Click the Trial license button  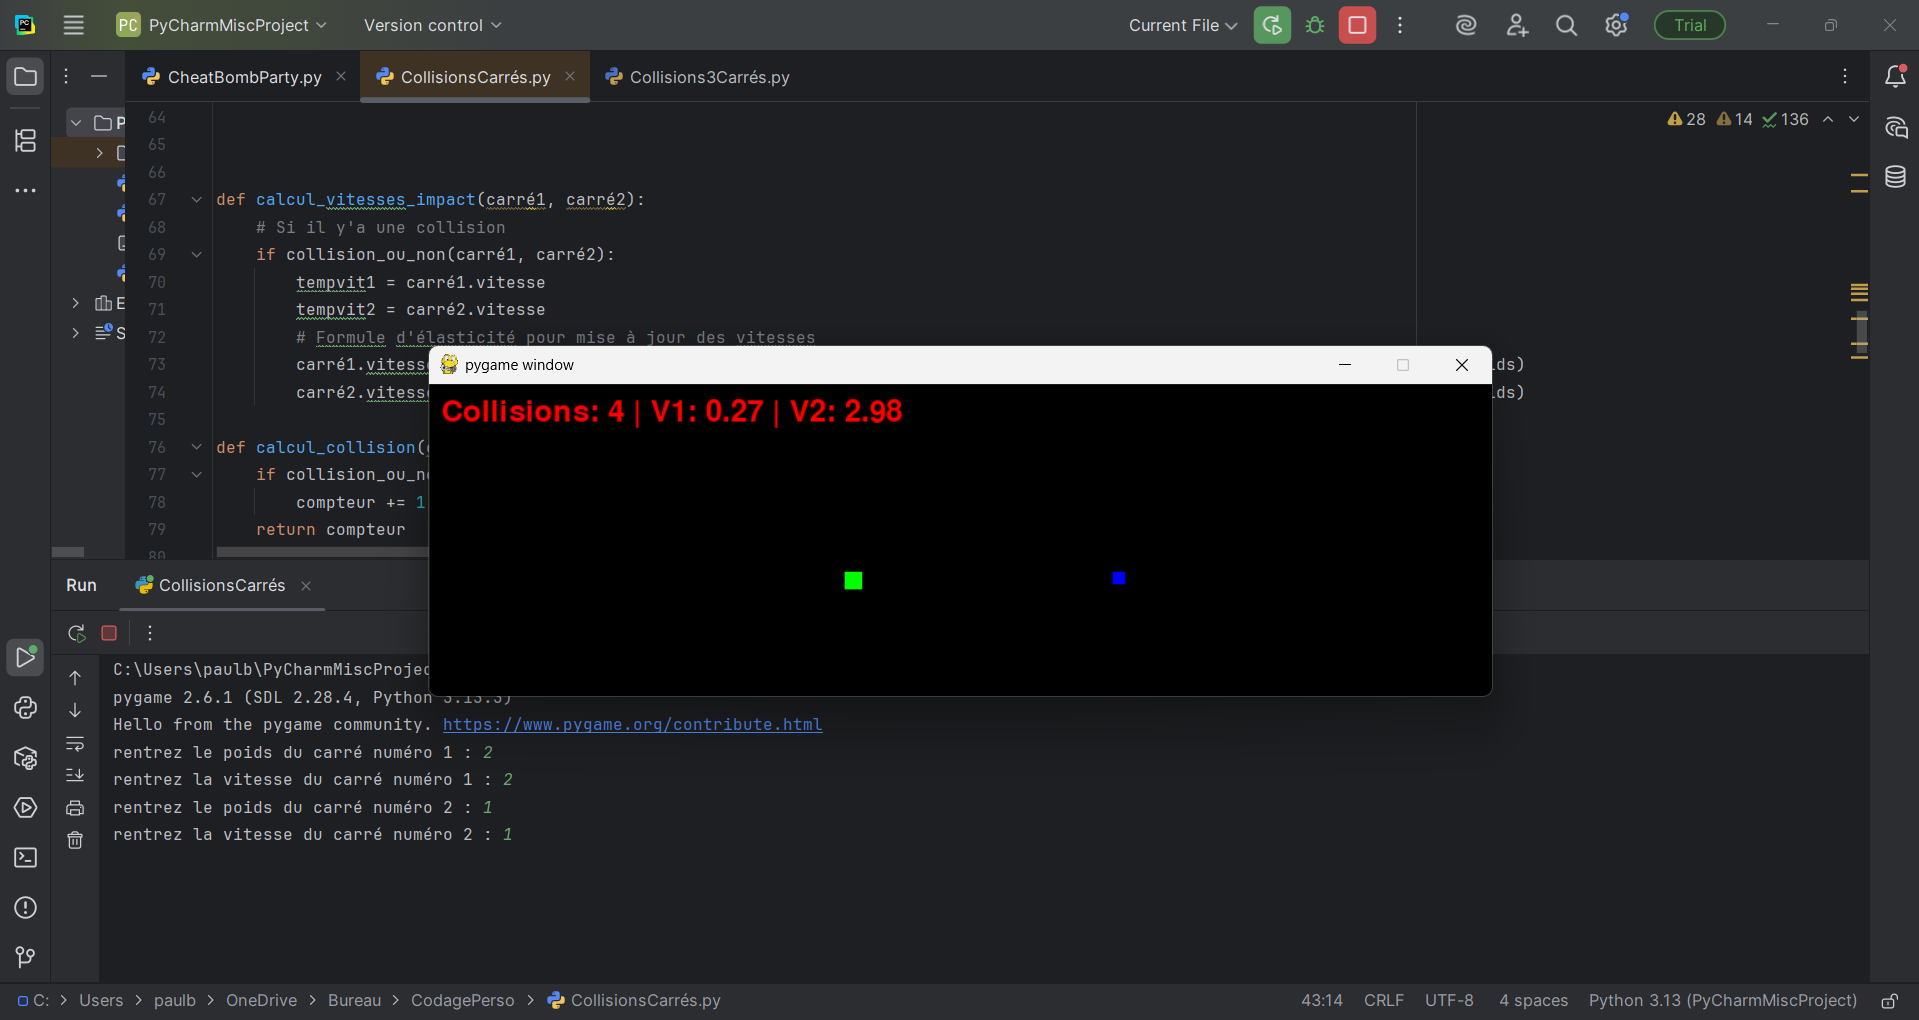point(1690,25)
